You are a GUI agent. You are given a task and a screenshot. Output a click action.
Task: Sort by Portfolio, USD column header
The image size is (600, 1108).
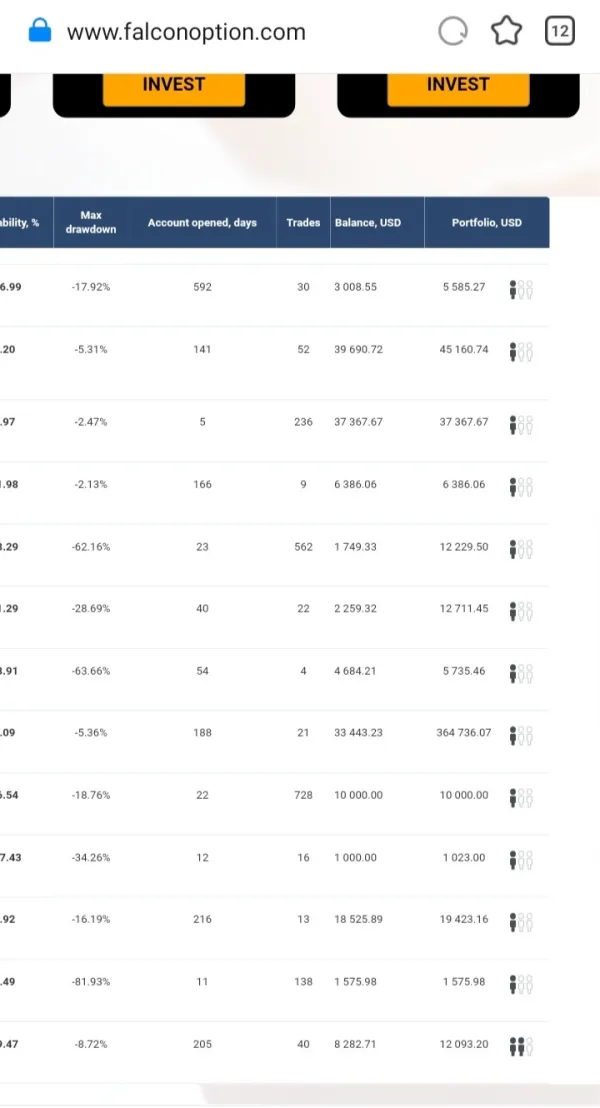pyautogui.click(x=486, y=222)
